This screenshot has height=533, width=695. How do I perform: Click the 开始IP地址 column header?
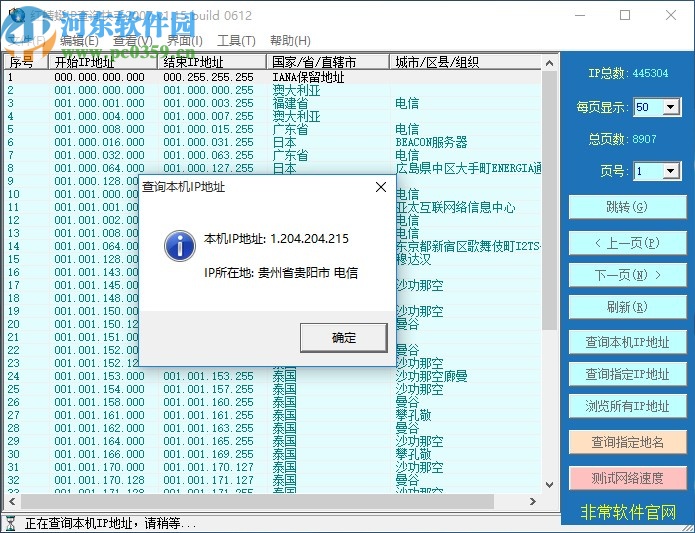(x=103, y=62)
